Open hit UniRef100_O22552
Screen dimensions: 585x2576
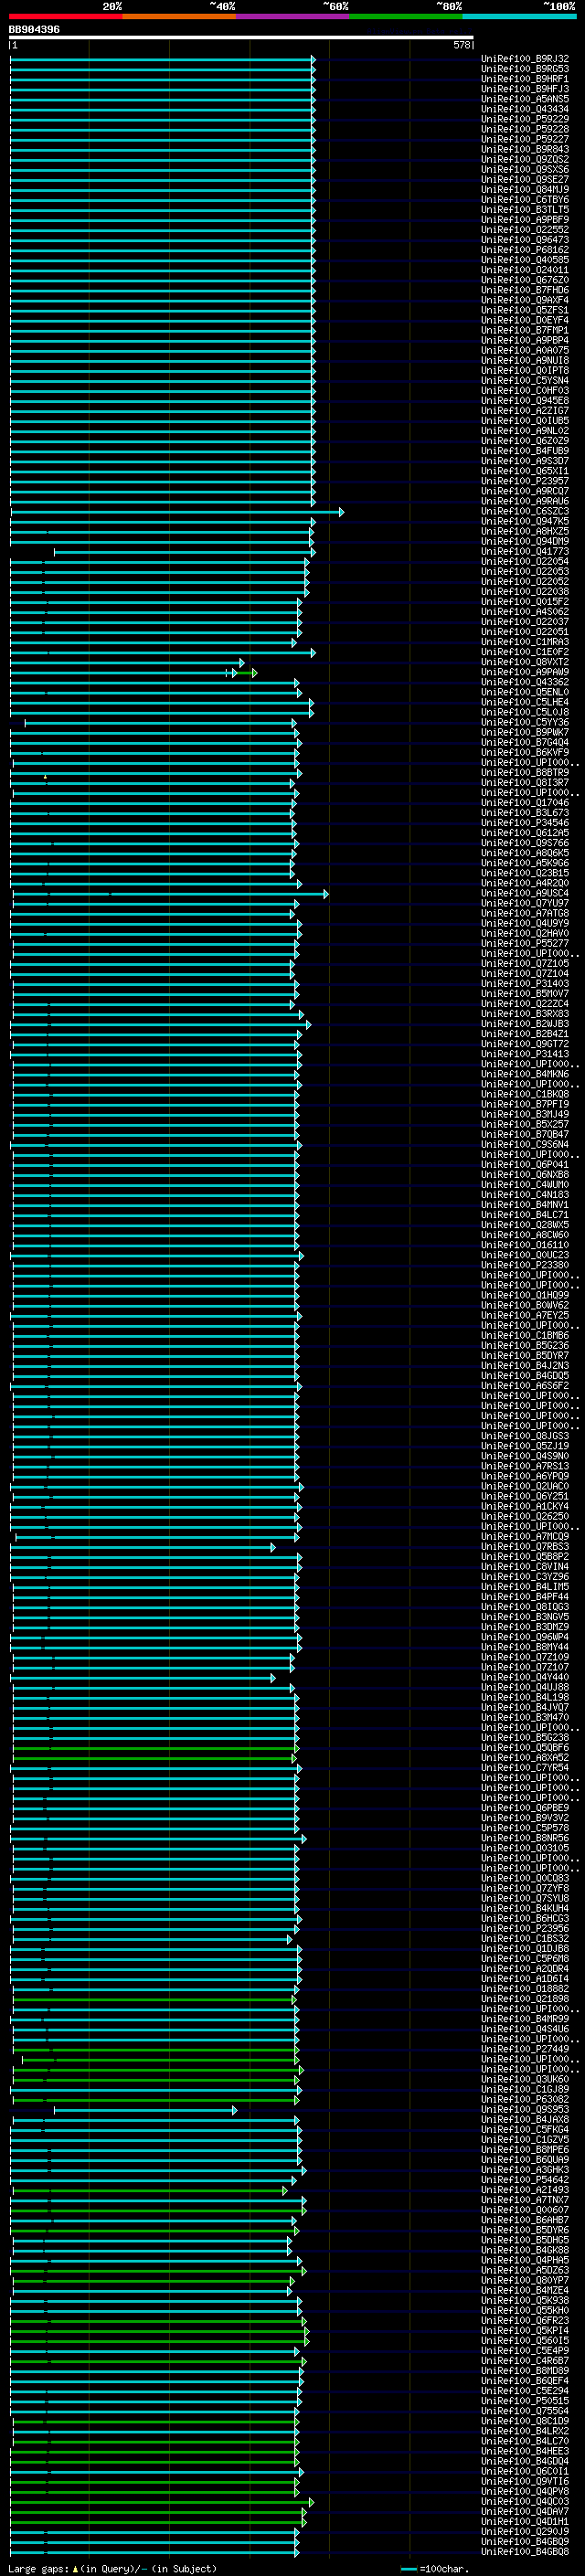coord(525,230)
